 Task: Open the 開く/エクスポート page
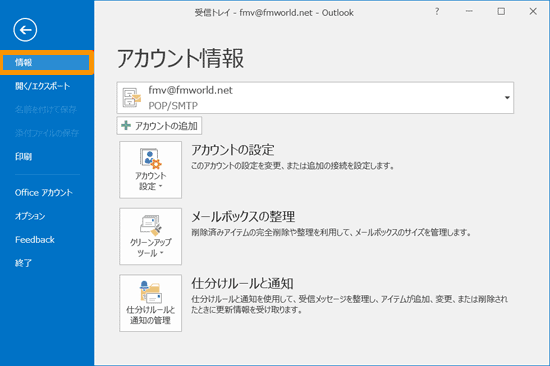[42, 86]
